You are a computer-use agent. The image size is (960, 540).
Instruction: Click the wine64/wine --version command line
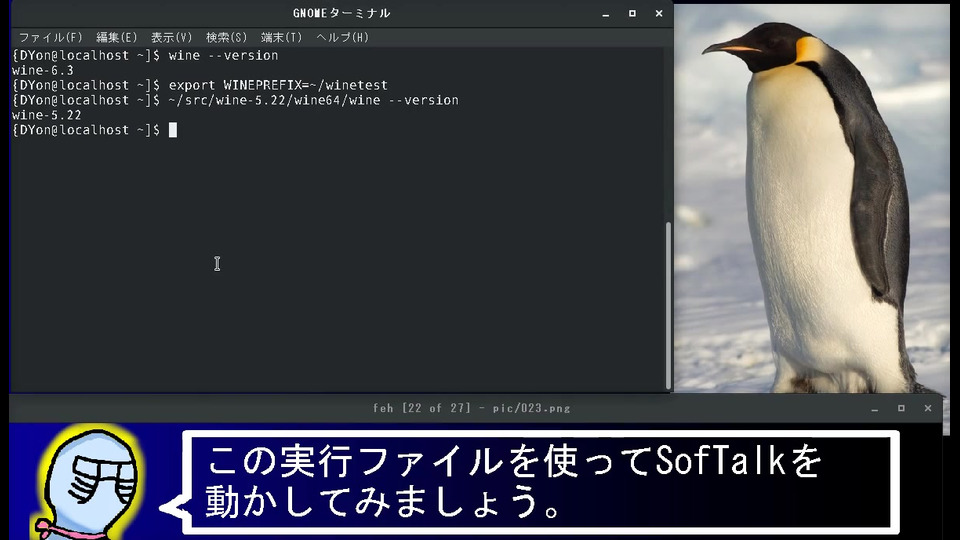pos(235,100)
